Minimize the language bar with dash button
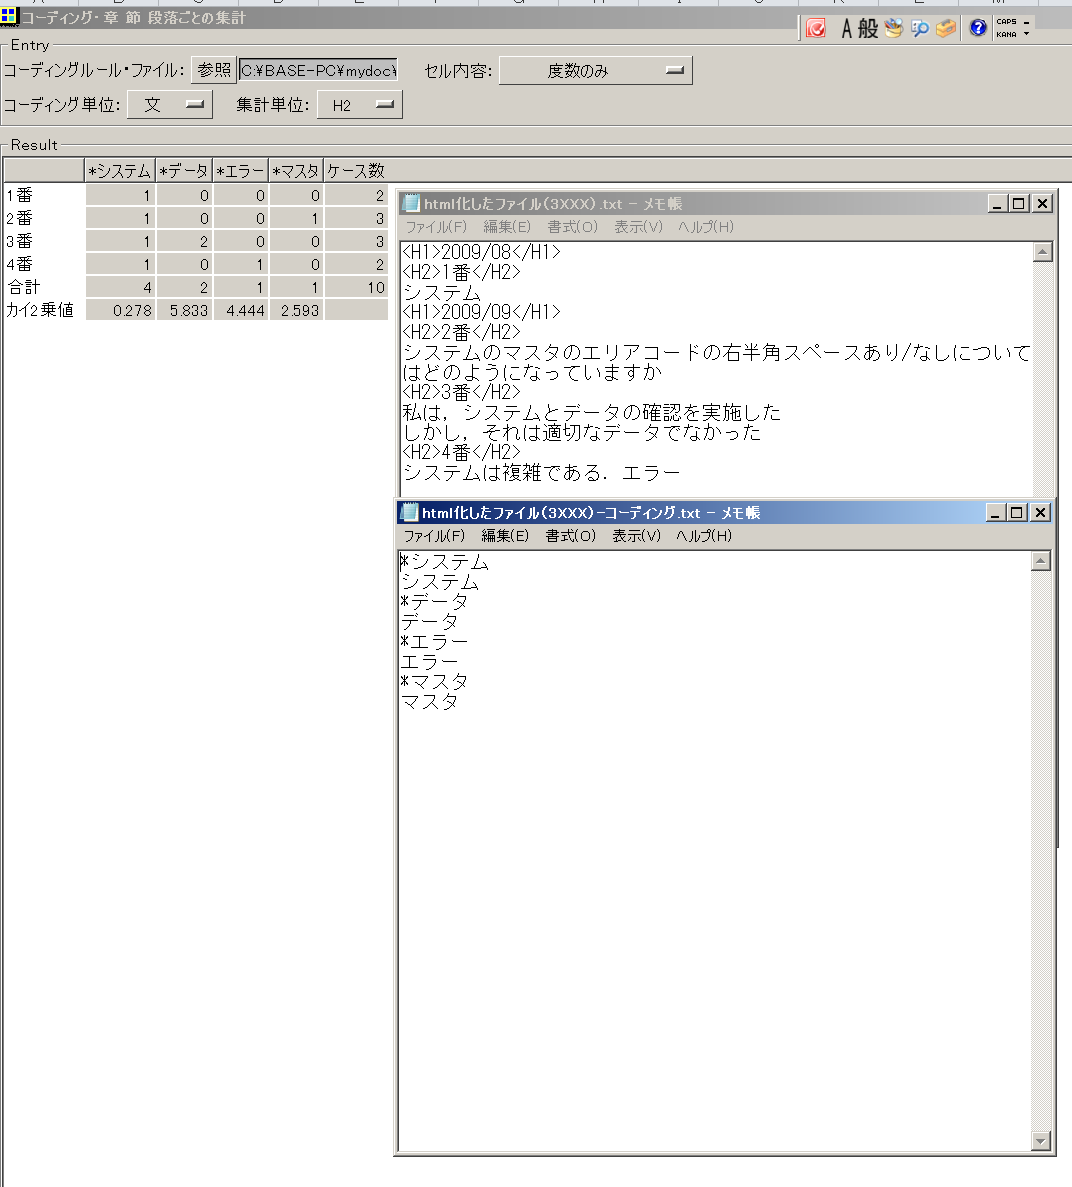This screenshot has width=1072, height=1187. click(x=1027, y=22)
